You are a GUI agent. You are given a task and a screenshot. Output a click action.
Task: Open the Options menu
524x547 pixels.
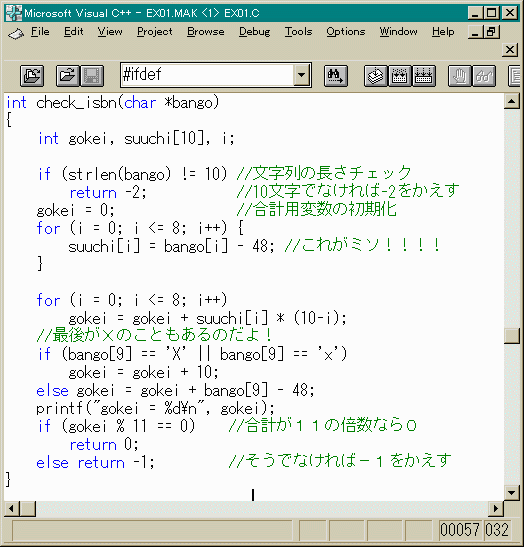pyautogui.click(x=346, y=32)
